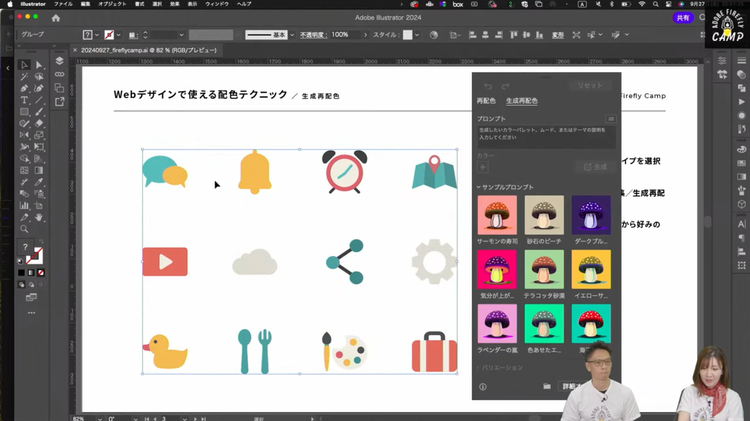This screenshot has width=750, height=421.
Task: Click the Home icon
Action: 56,18
